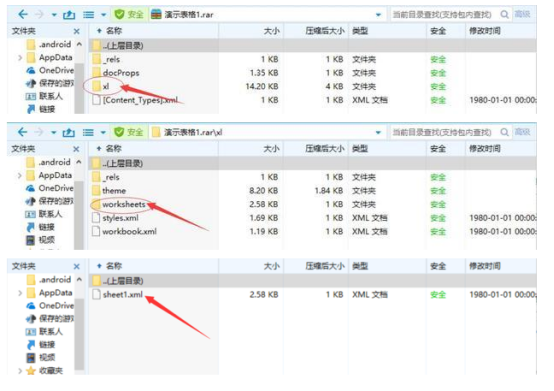
Task: Go forward in the 演示表格1.rar root window
Action: (39, 14)
